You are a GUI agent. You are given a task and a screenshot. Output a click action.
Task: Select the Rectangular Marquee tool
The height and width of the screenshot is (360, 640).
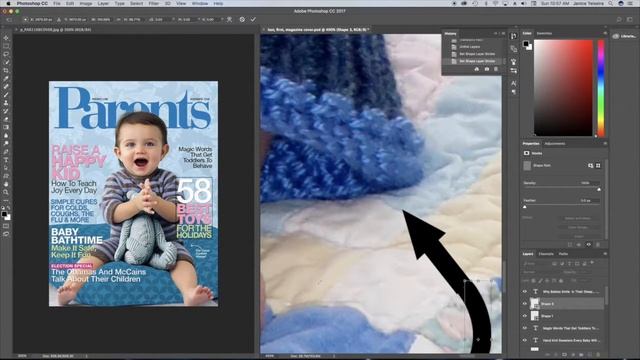pos(6,46)
